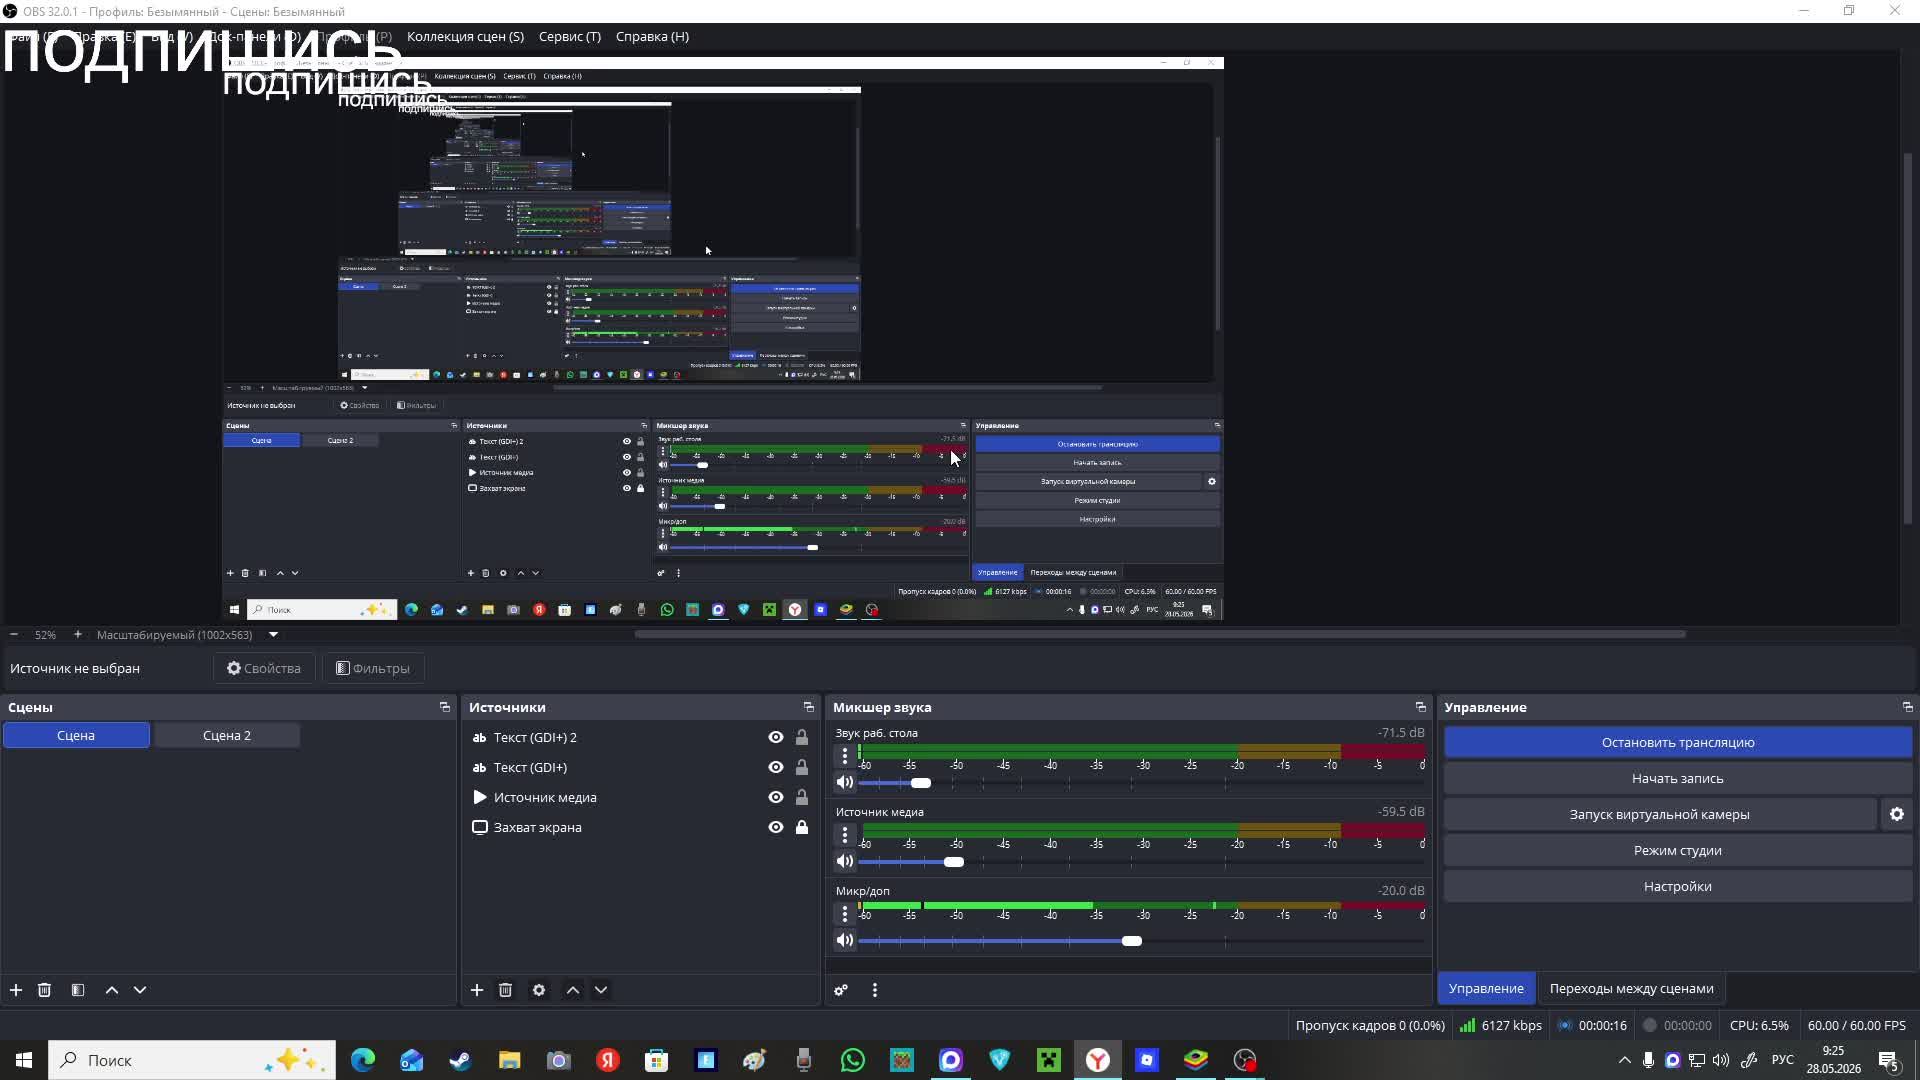
Task: Select Сцена 2 in scenes list
Action: pos(227,736)
